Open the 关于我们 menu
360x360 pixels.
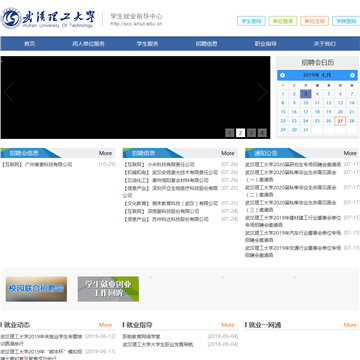tap(325, 44)
